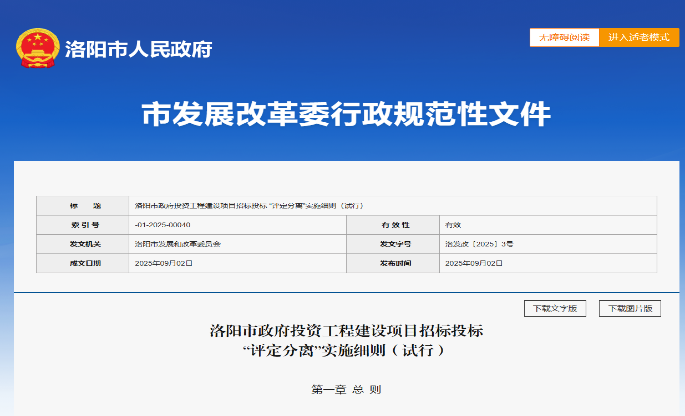Screen dimensions: 685x416
Task: Download the text version via 下载文字版
Action: click(555, 309)
